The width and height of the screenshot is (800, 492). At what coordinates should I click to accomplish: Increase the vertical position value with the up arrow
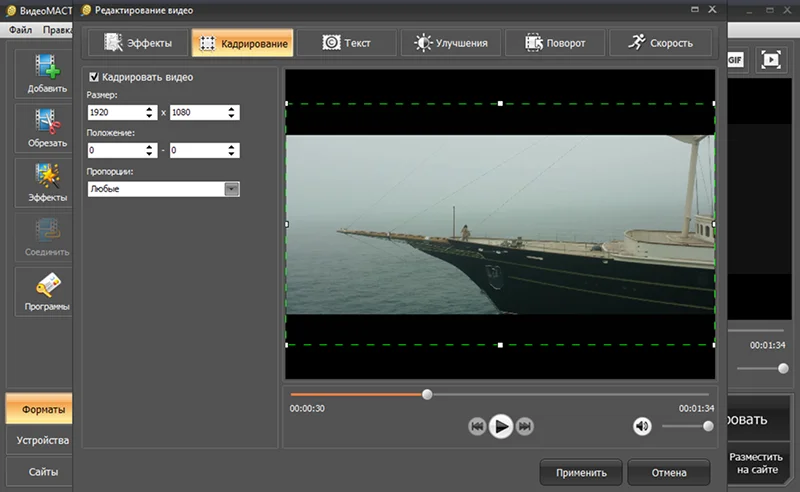pos(232,147)
